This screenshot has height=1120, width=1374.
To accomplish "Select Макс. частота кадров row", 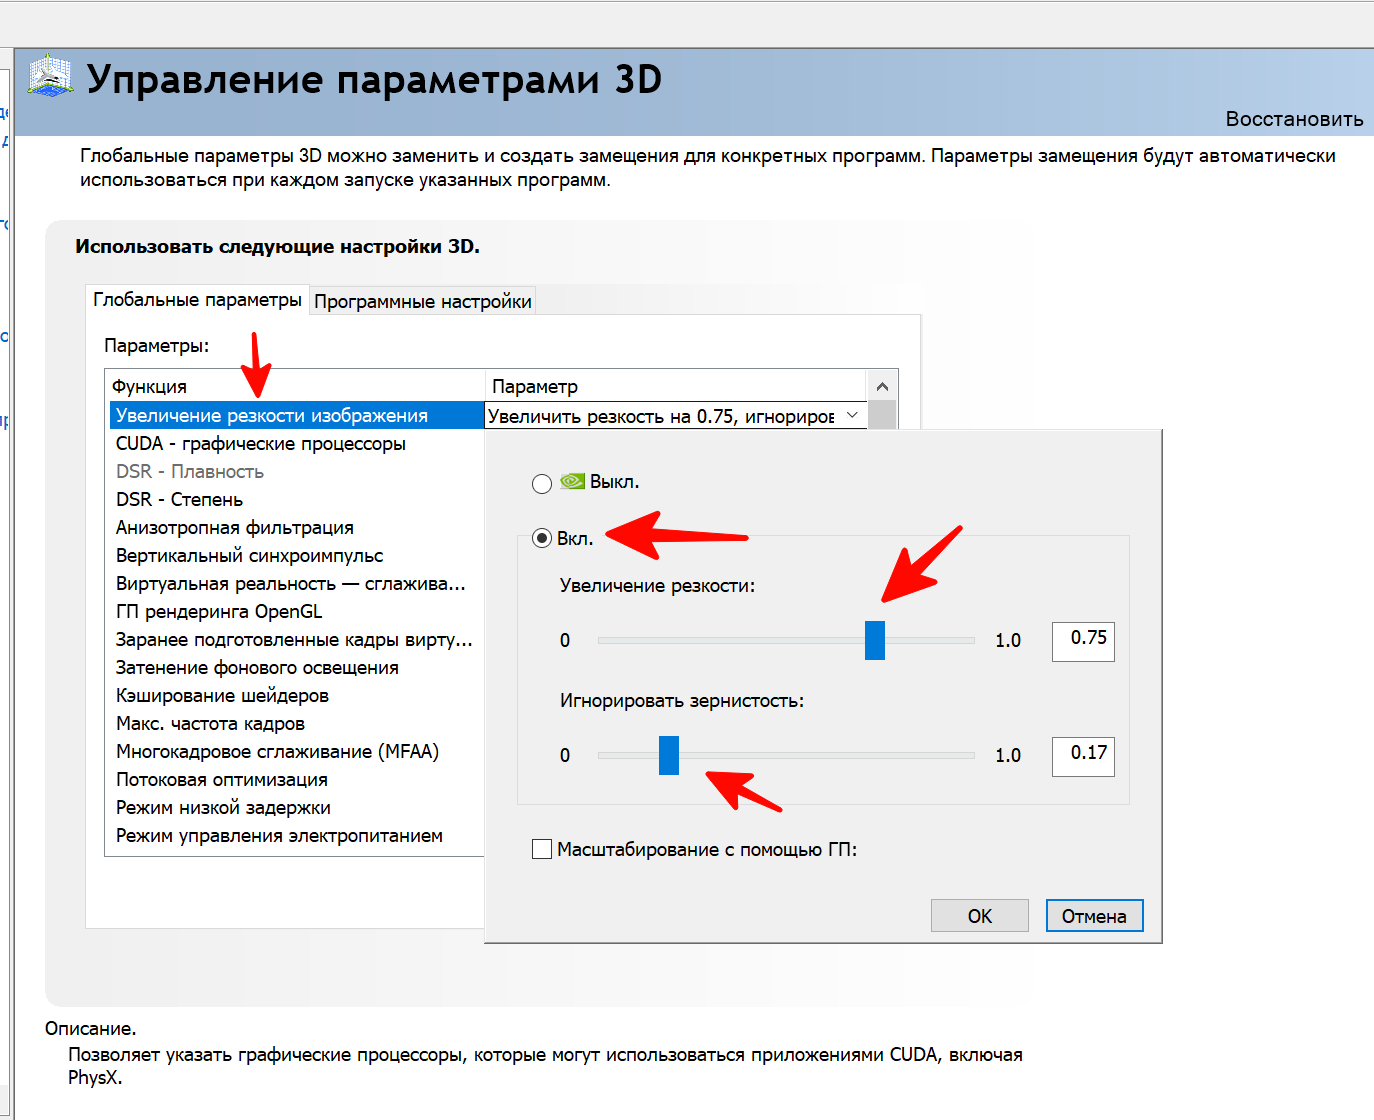I will (x=297, y=723).
